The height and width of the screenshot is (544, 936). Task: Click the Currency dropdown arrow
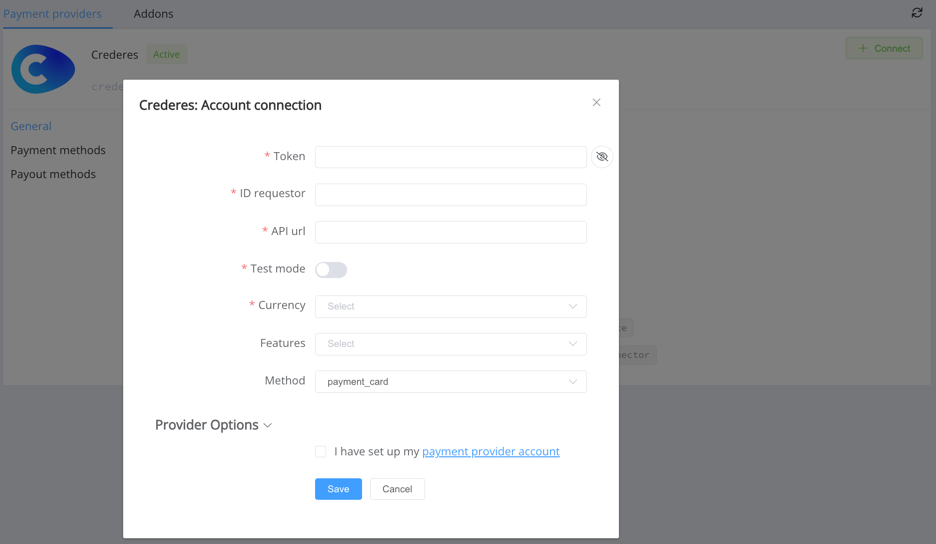(x=573, y=307)
